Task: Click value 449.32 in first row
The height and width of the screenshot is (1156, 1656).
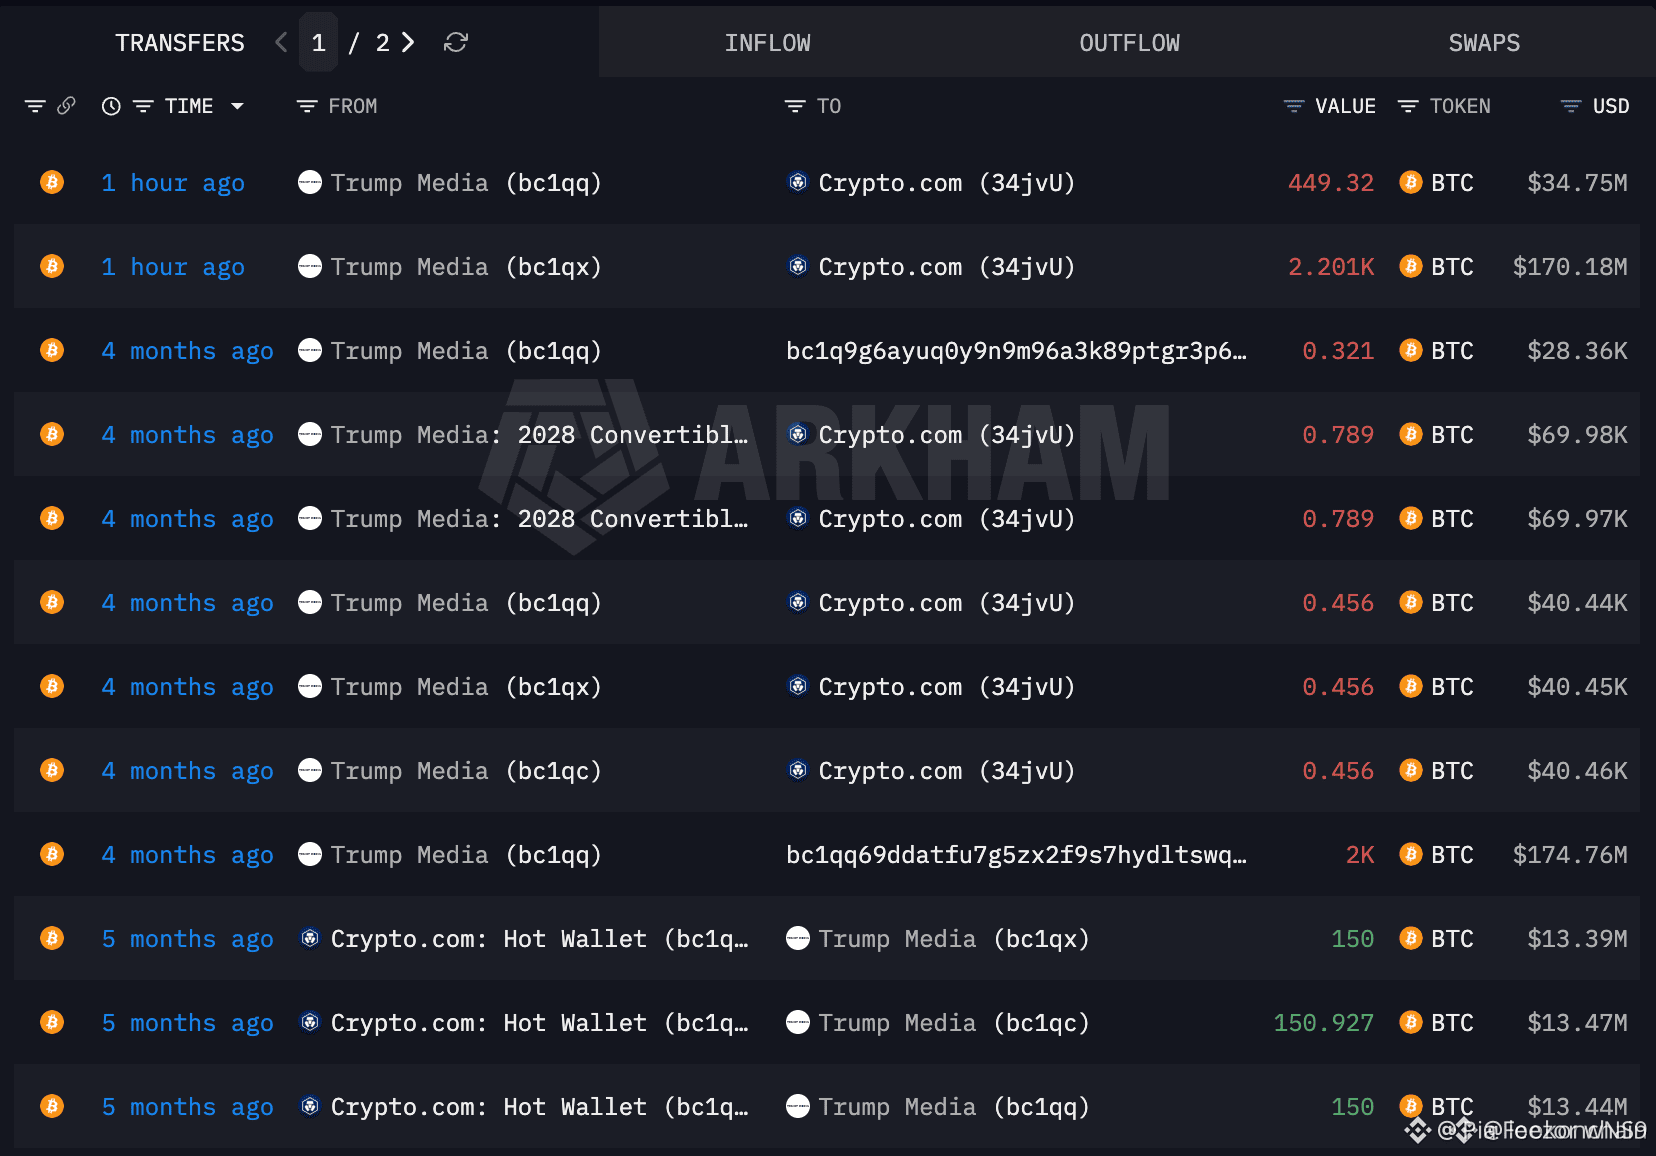Action: click(1331, 183)
